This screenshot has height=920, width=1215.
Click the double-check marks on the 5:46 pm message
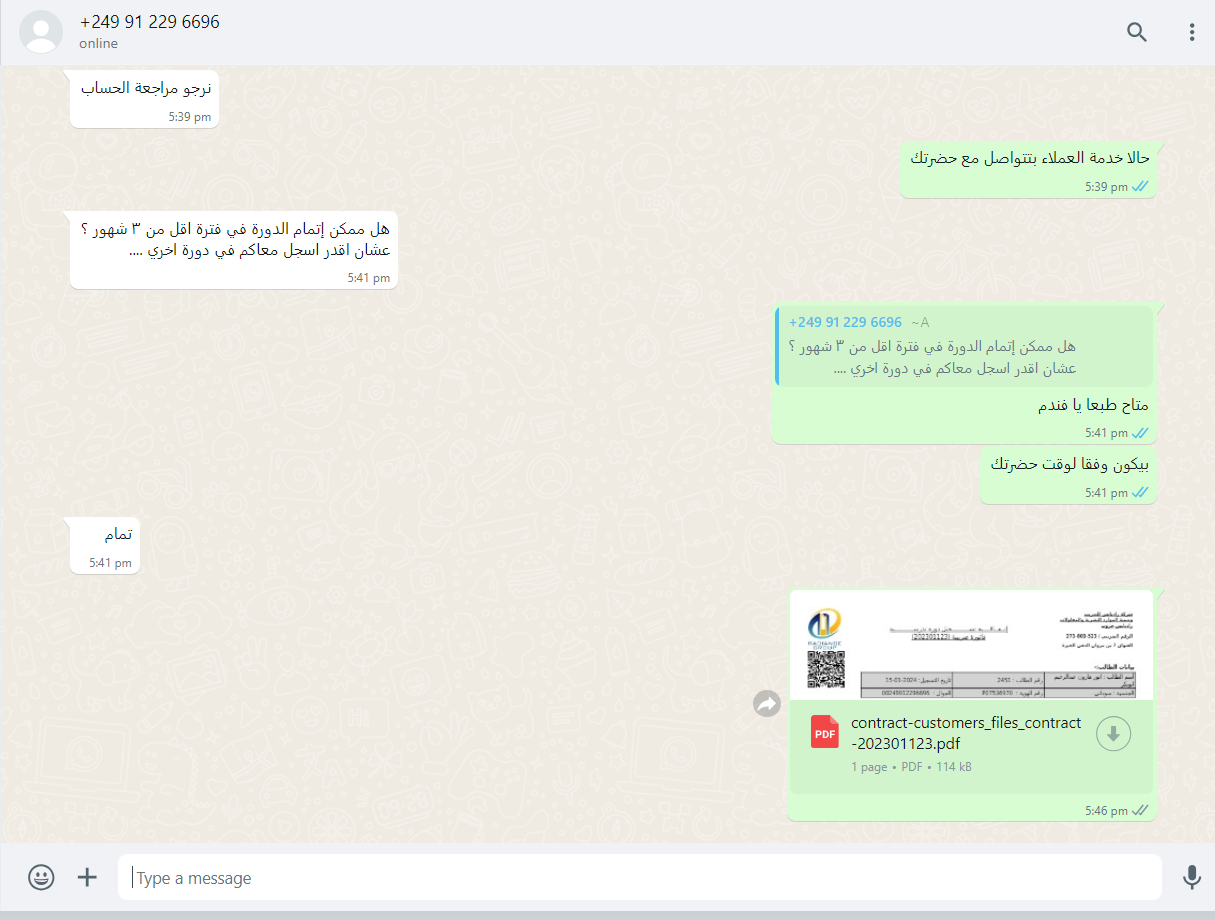click(x=1140, y=811)
